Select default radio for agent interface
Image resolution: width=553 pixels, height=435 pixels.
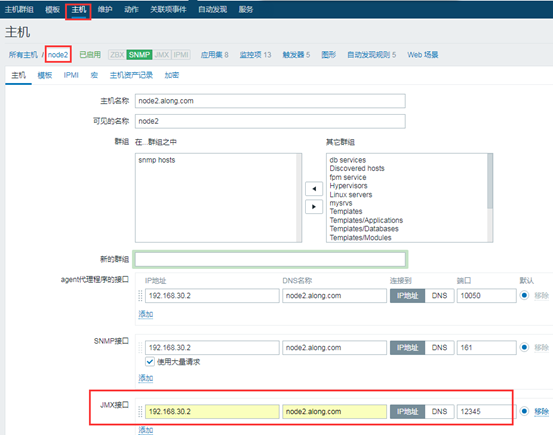pos(524,295)
